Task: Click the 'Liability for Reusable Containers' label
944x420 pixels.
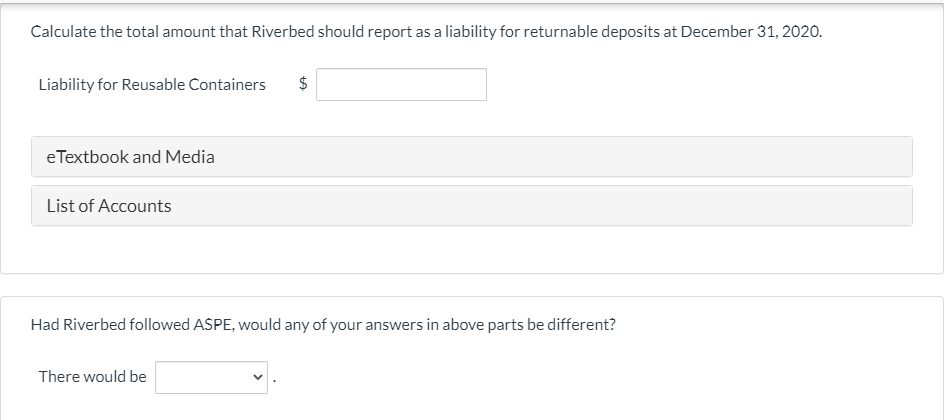Action: [152, 85]
